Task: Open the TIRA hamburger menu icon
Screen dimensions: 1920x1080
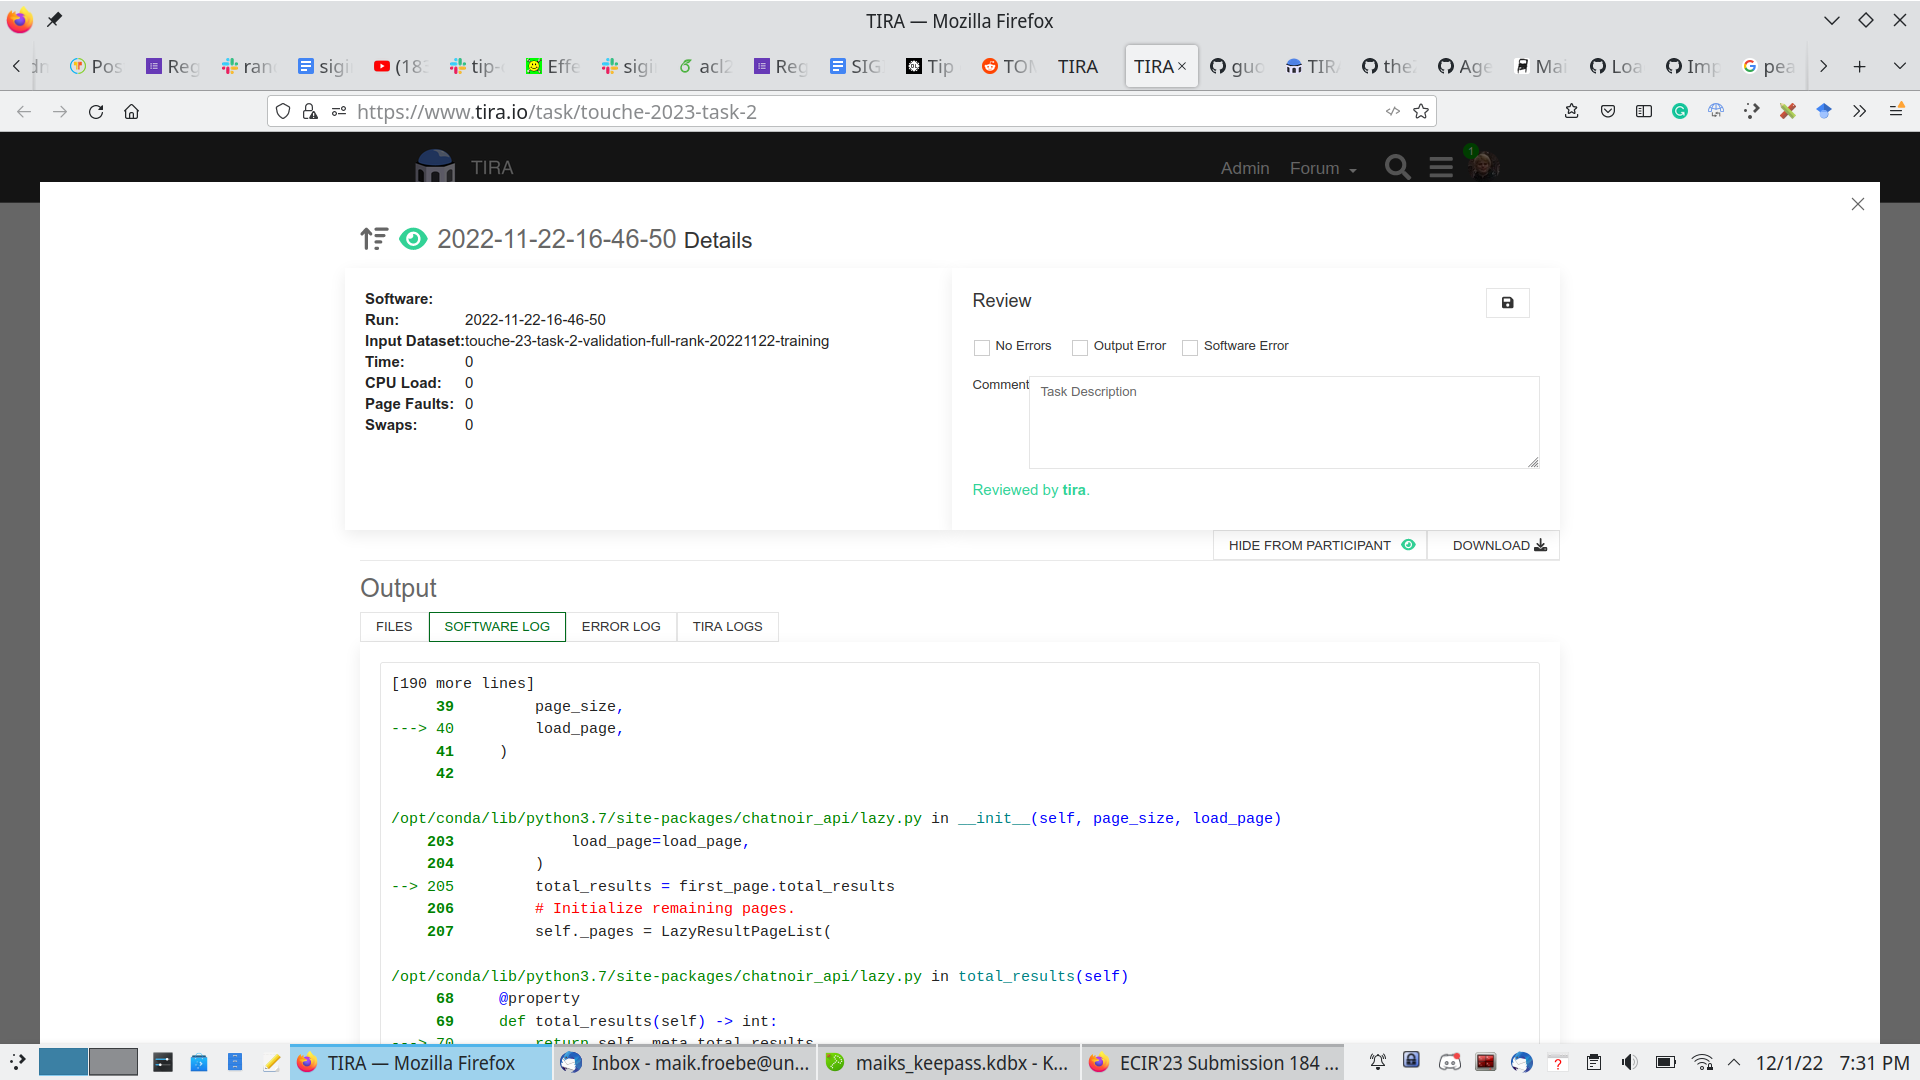Action: (1440, 167)
